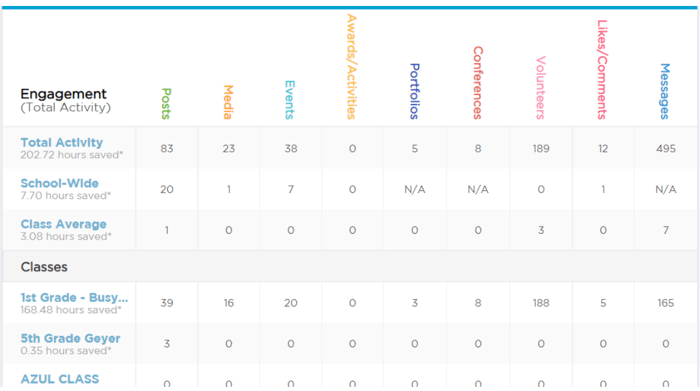The image size is (700, 391).
Task: Open the 5th Grade Geyer class
Action: [x=71, y=338]
